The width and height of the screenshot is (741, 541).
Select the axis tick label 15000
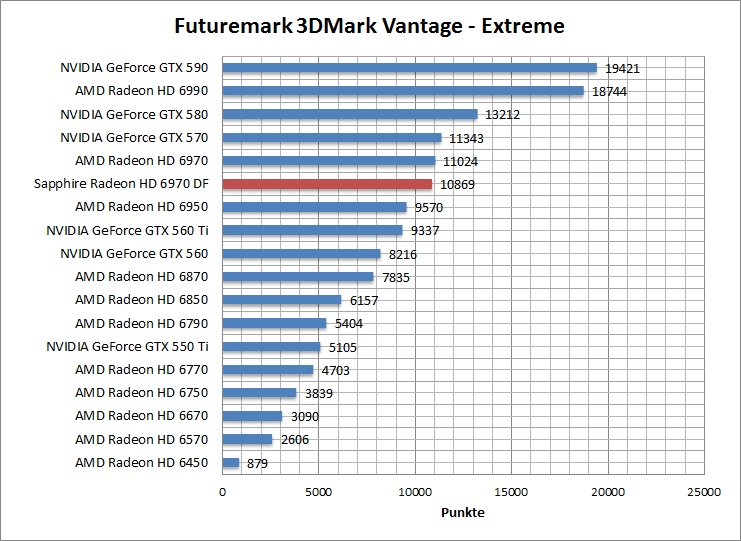[511, 492]
